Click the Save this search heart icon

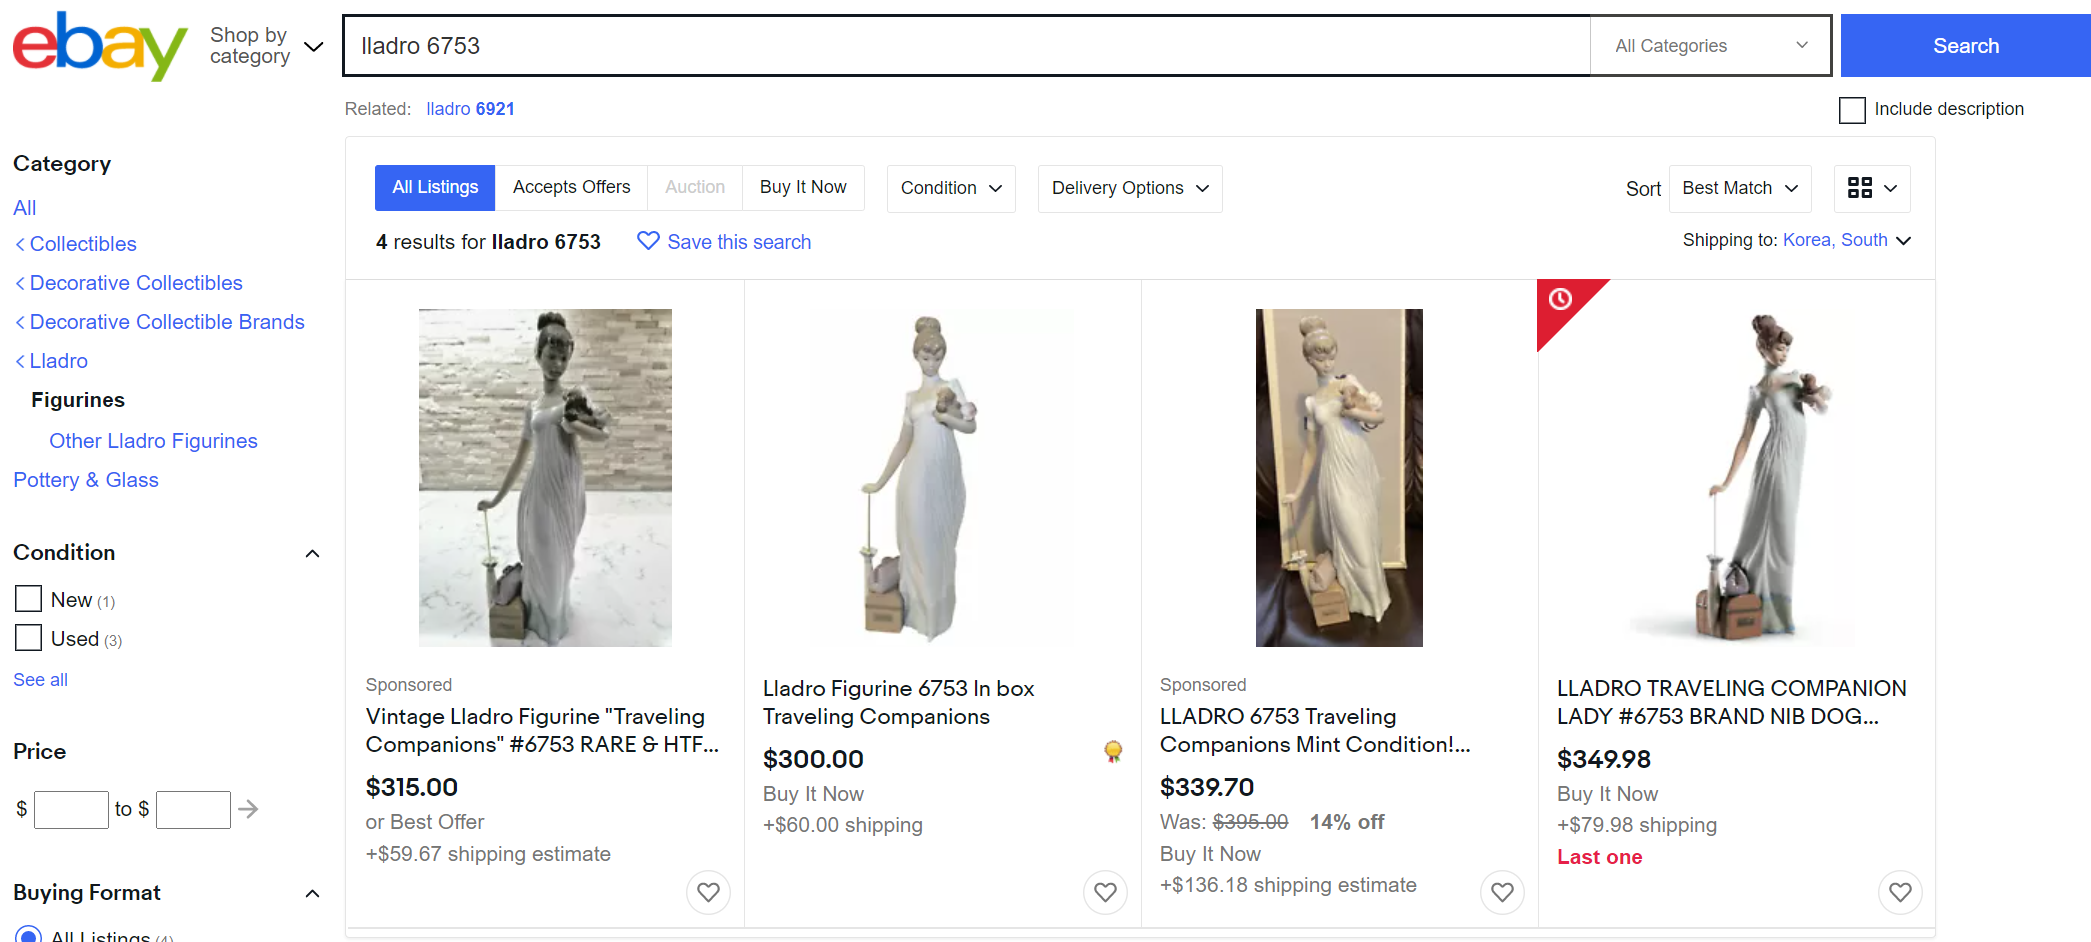click(648, 241)
